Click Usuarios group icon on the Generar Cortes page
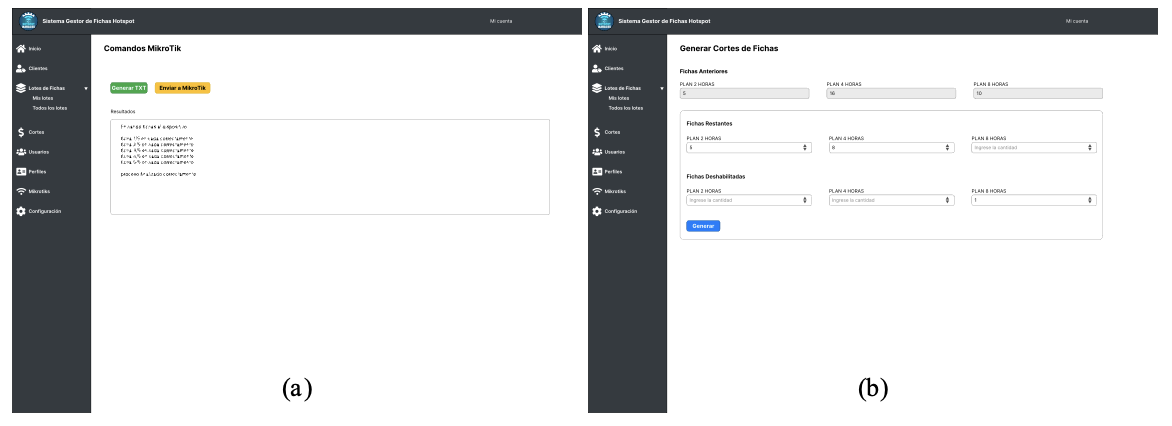Image resolution: width=1172 pixels, height=426 pixels. click(598, 152)
